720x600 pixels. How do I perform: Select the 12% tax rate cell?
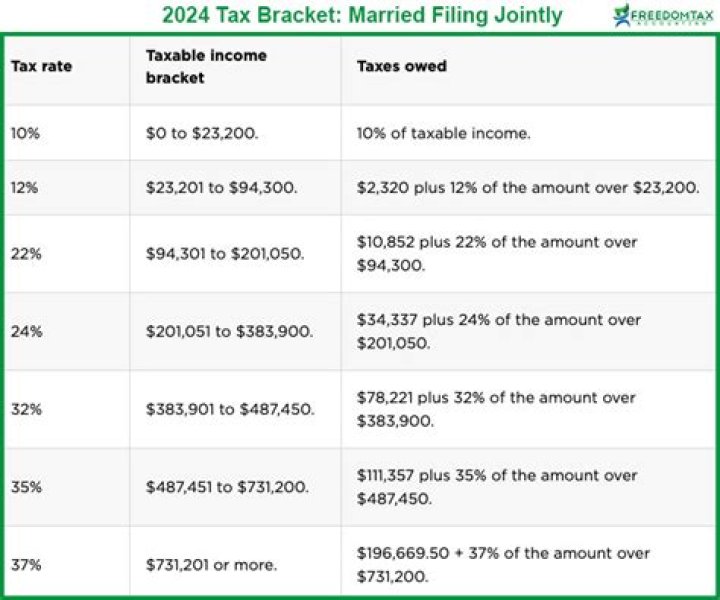[25, 187]
